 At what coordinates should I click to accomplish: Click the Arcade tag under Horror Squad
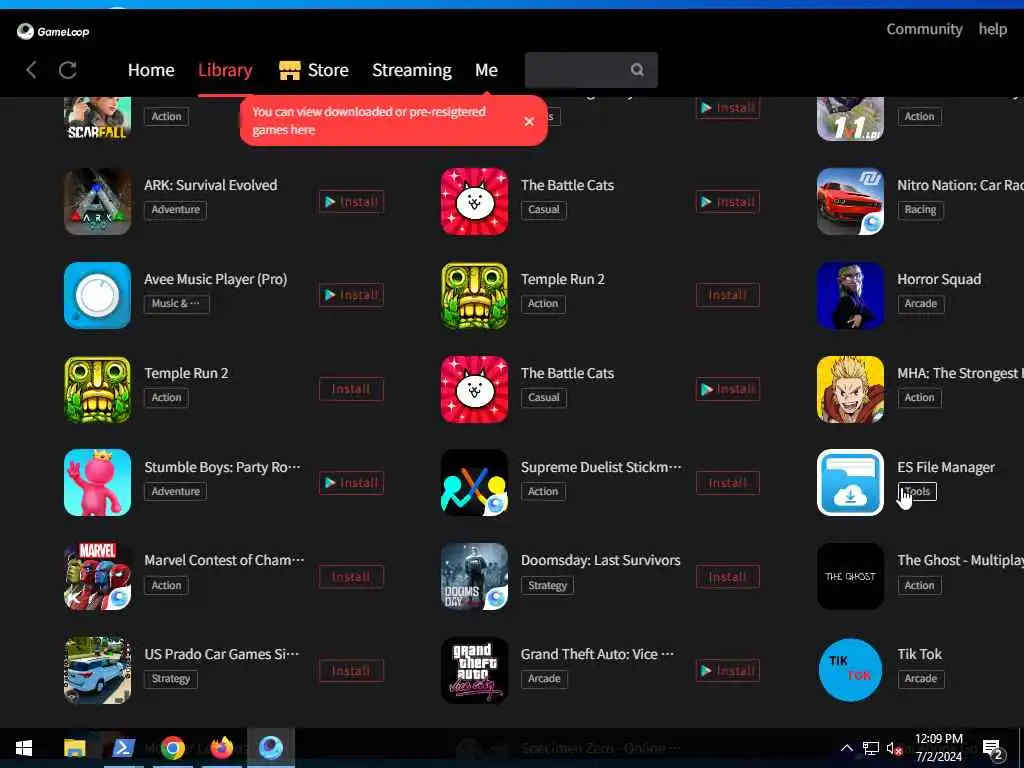click(x=921, y=304)
